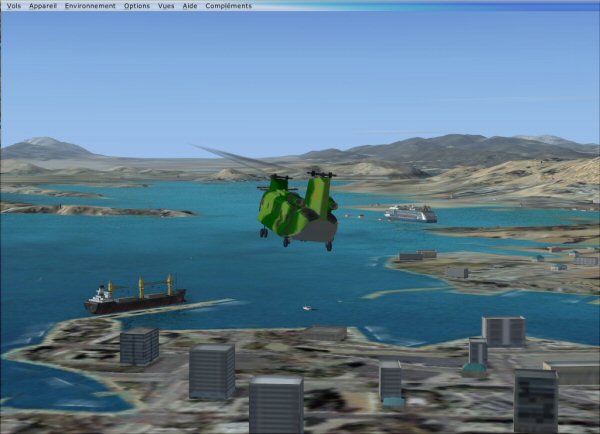Open the Aide menu

pos(190,6)
